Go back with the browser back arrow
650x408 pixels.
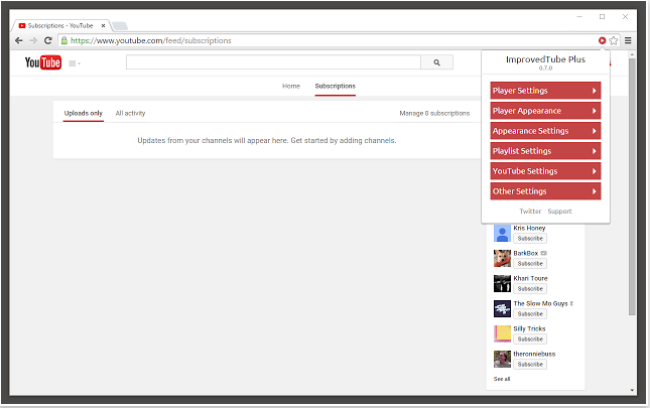19,40
